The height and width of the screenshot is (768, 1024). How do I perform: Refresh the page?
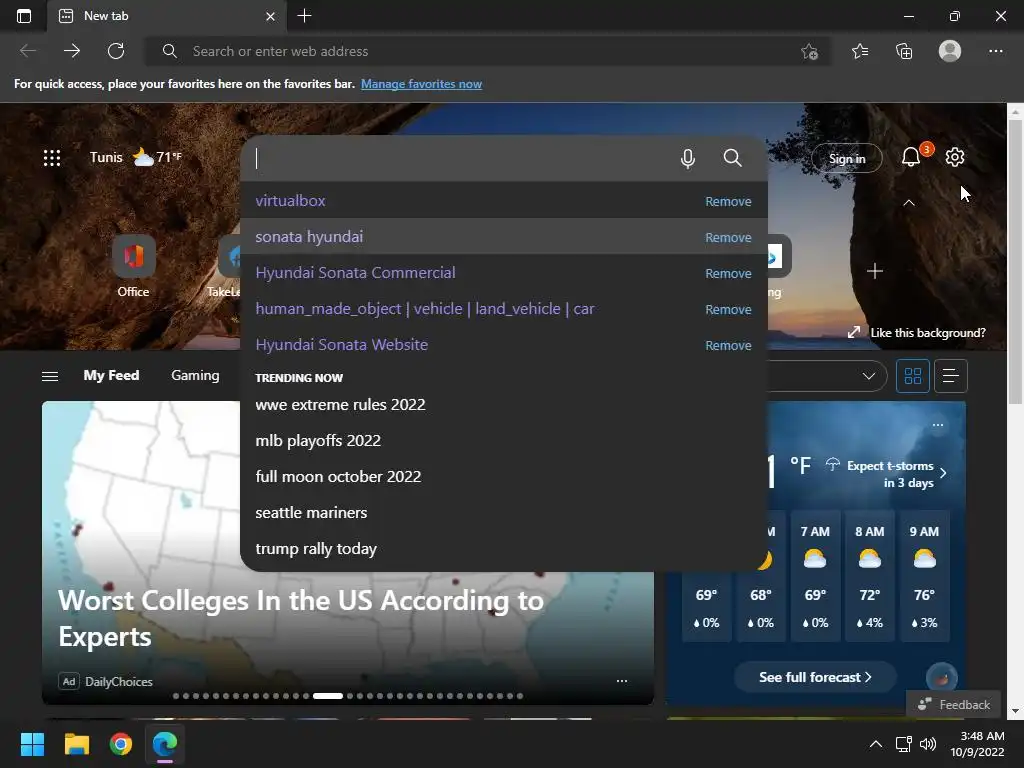coord(116,51)
